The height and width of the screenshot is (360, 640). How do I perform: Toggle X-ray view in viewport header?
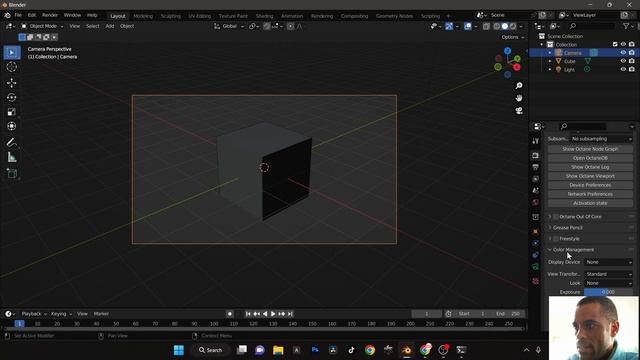pyautogui.click(x=486, y=26)
